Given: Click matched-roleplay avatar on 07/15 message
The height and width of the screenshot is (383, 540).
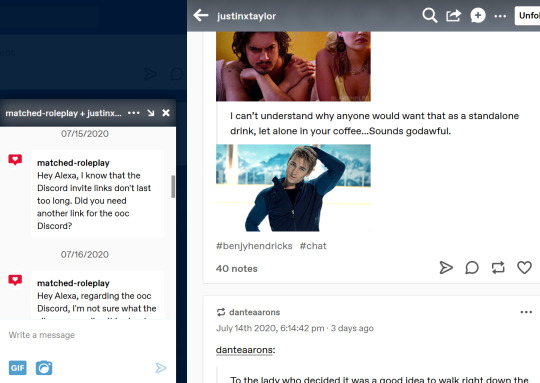Looking at the screenshot, I should tap(15, 159).
